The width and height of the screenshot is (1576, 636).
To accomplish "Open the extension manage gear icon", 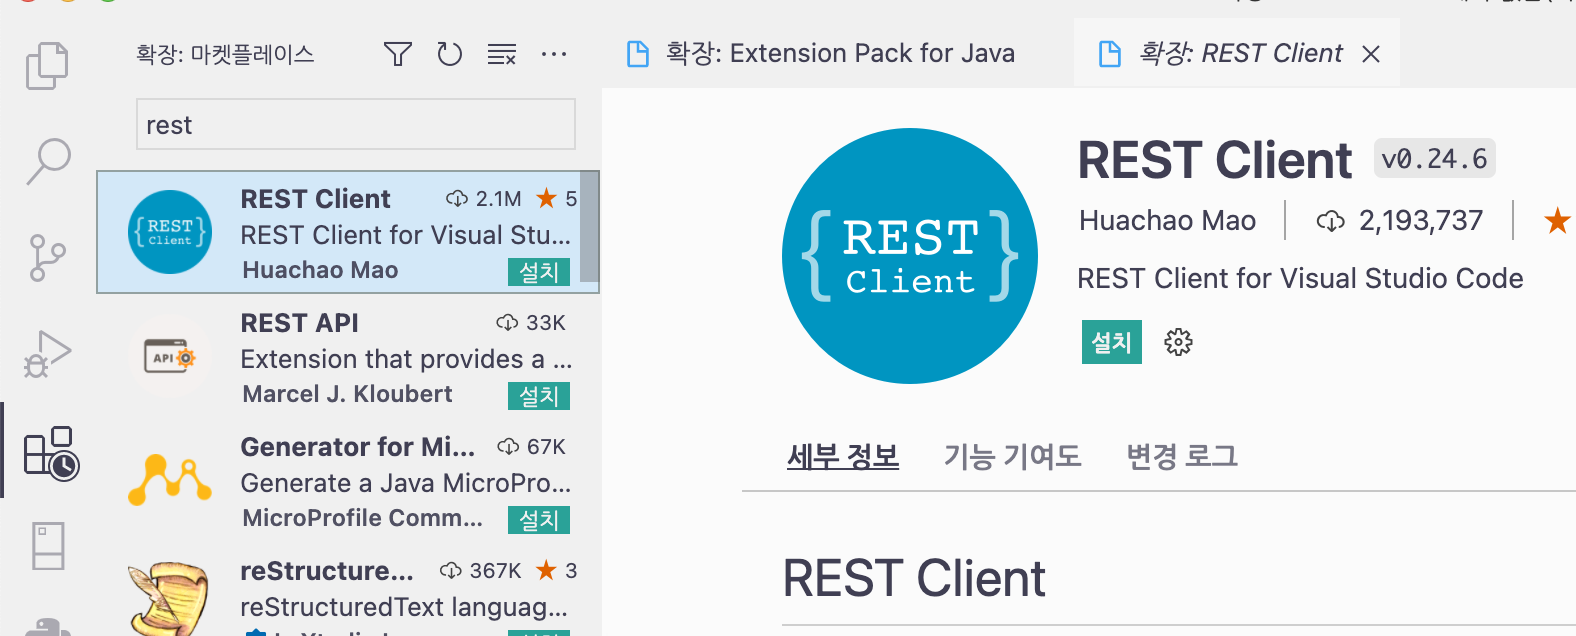I will [1178, 342].
